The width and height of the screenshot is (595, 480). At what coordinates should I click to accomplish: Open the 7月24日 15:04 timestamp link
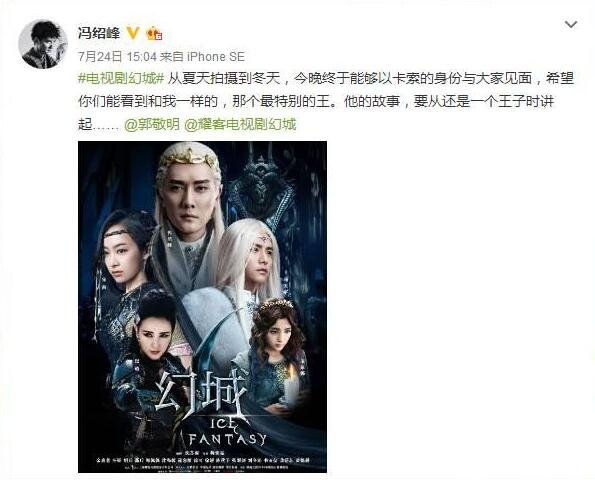(117, 57)
